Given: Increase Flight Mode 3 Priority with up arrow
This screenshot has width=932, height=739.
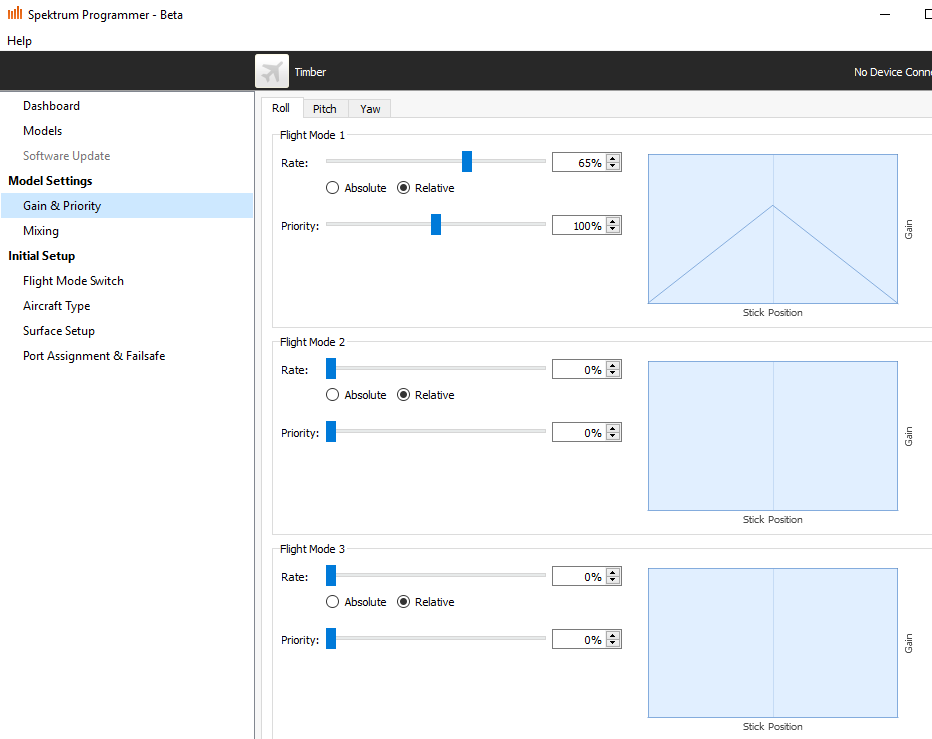Looking at the screenshot, I should tap(613, 635).
